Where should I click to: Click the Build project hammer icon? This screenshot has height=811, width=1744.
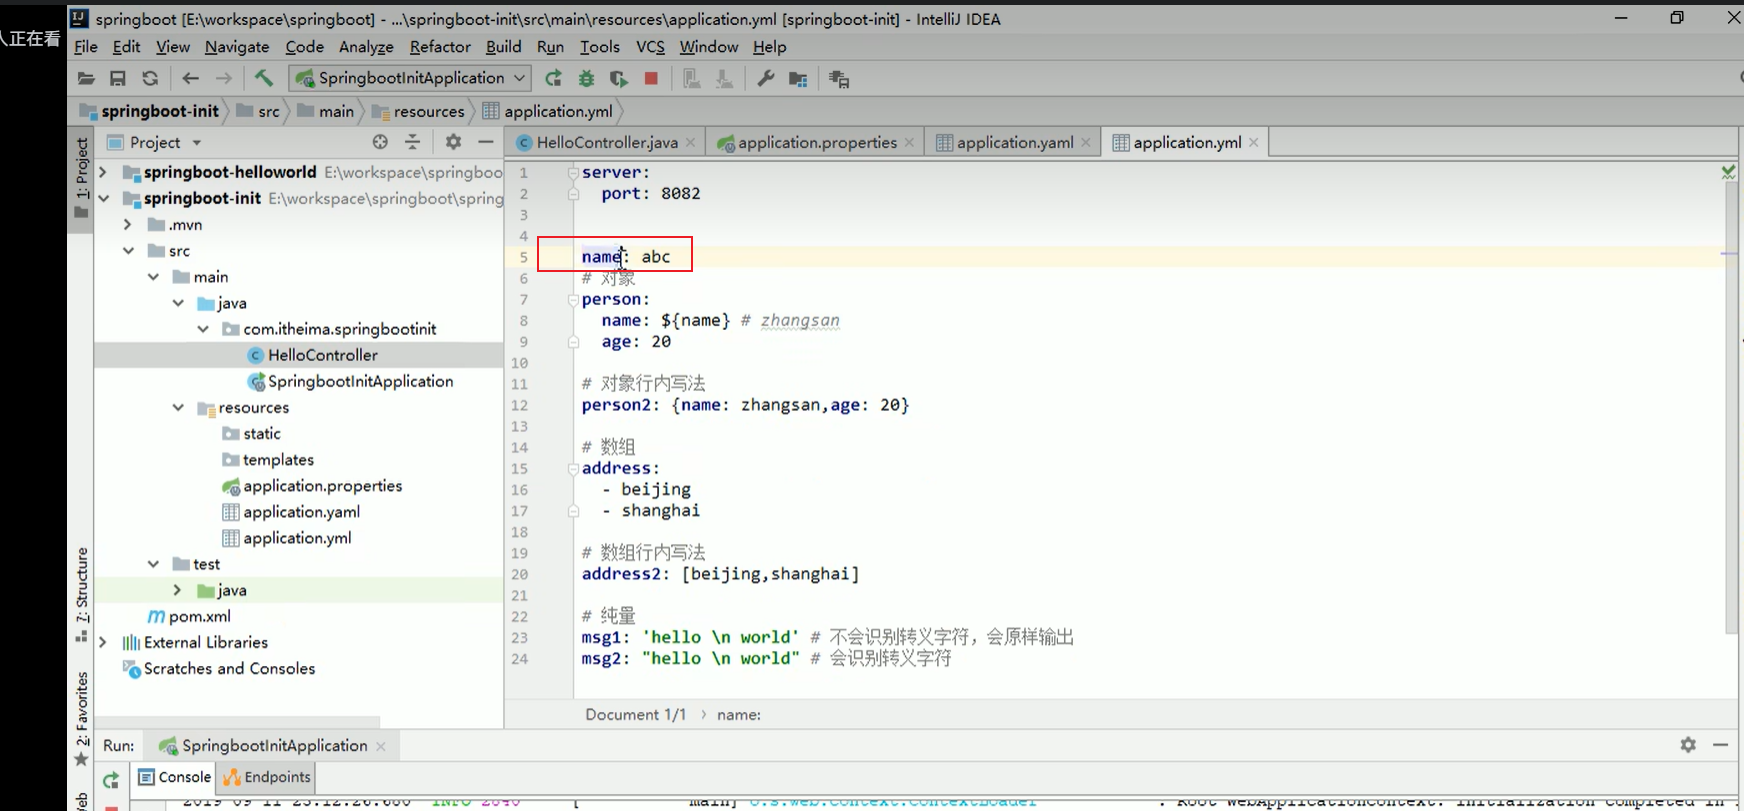[264, 78]
